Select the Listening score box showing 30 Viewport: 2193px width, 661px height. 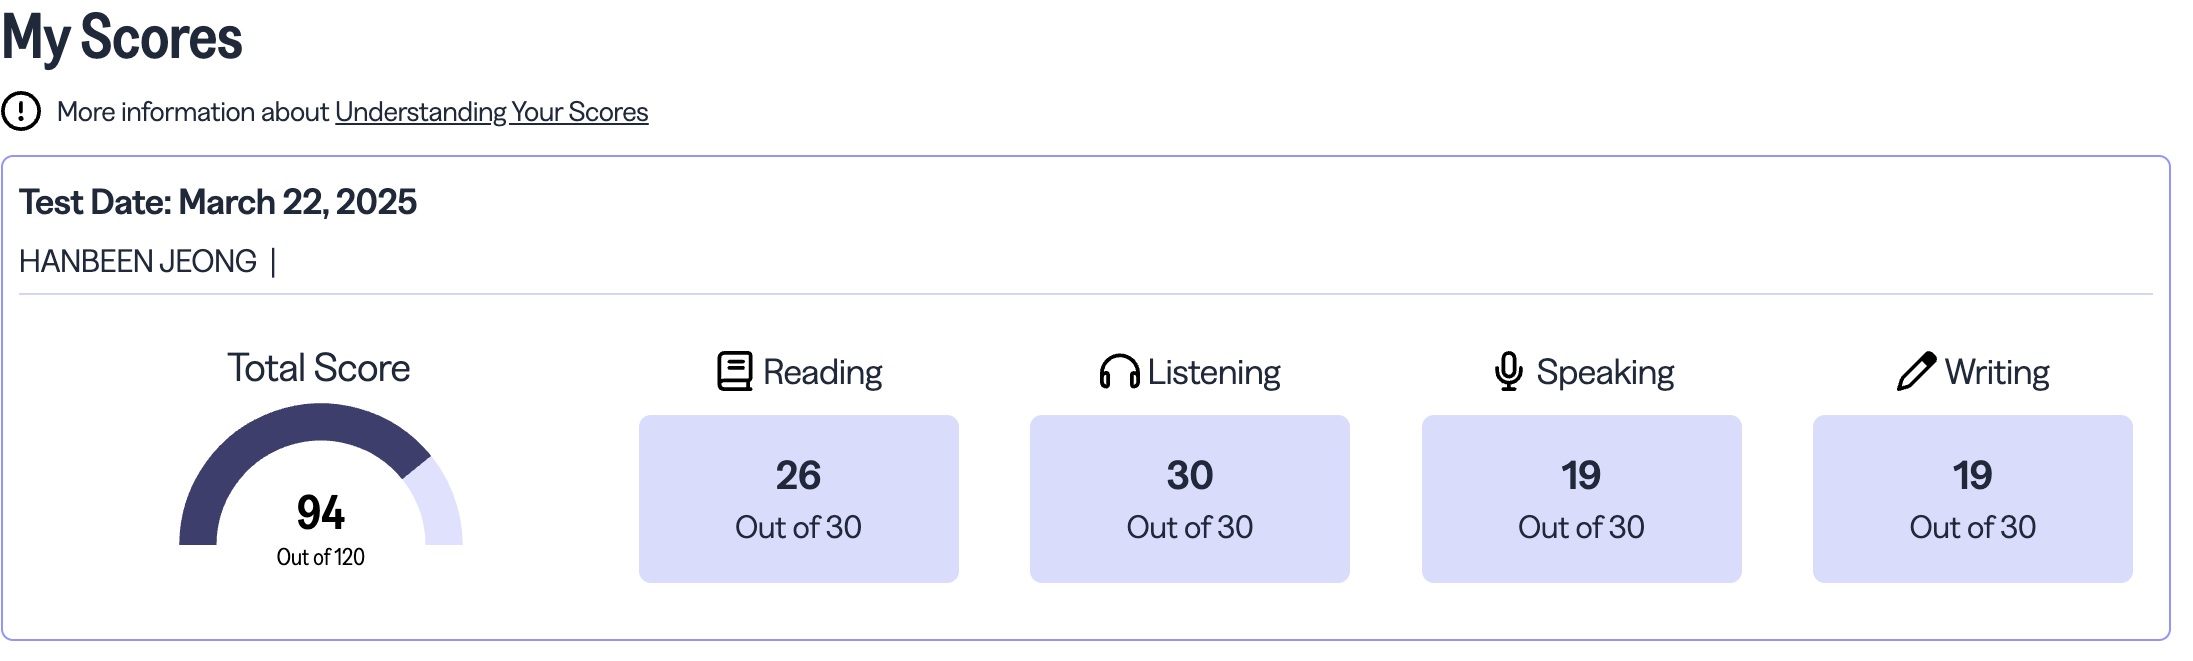coord(1189,499)
